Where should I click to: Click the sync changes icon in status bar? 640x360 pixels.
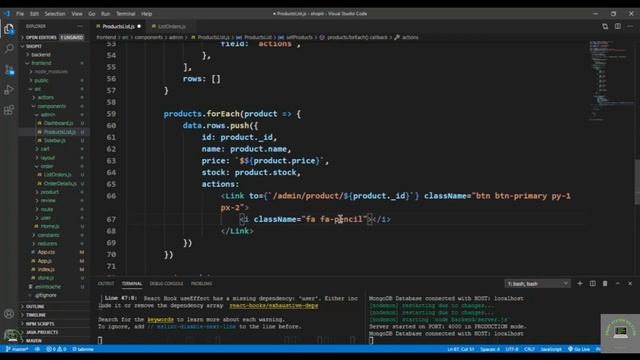[37, 349]
